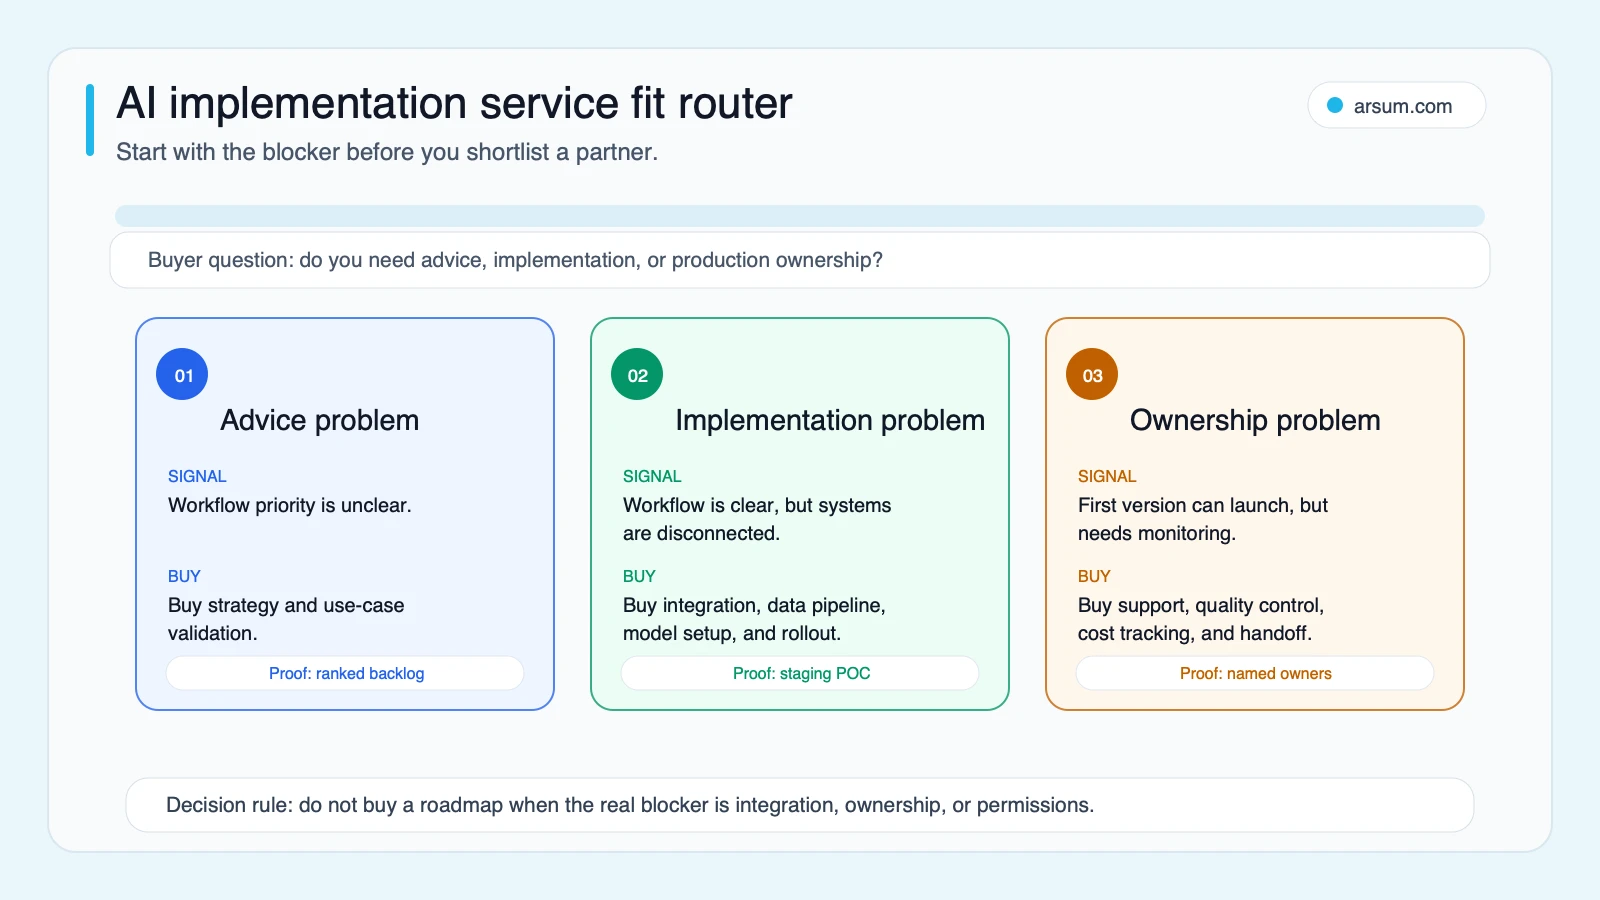Select the 'Ownership problem' heading
The image size is (1600, 900).
[x=1255, y=420]
